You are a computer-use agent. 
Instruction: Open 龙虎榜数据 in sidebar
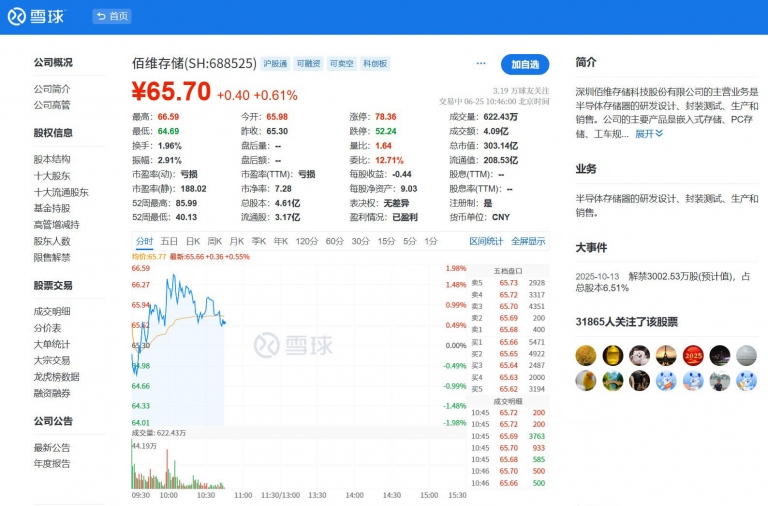point(56,377)
